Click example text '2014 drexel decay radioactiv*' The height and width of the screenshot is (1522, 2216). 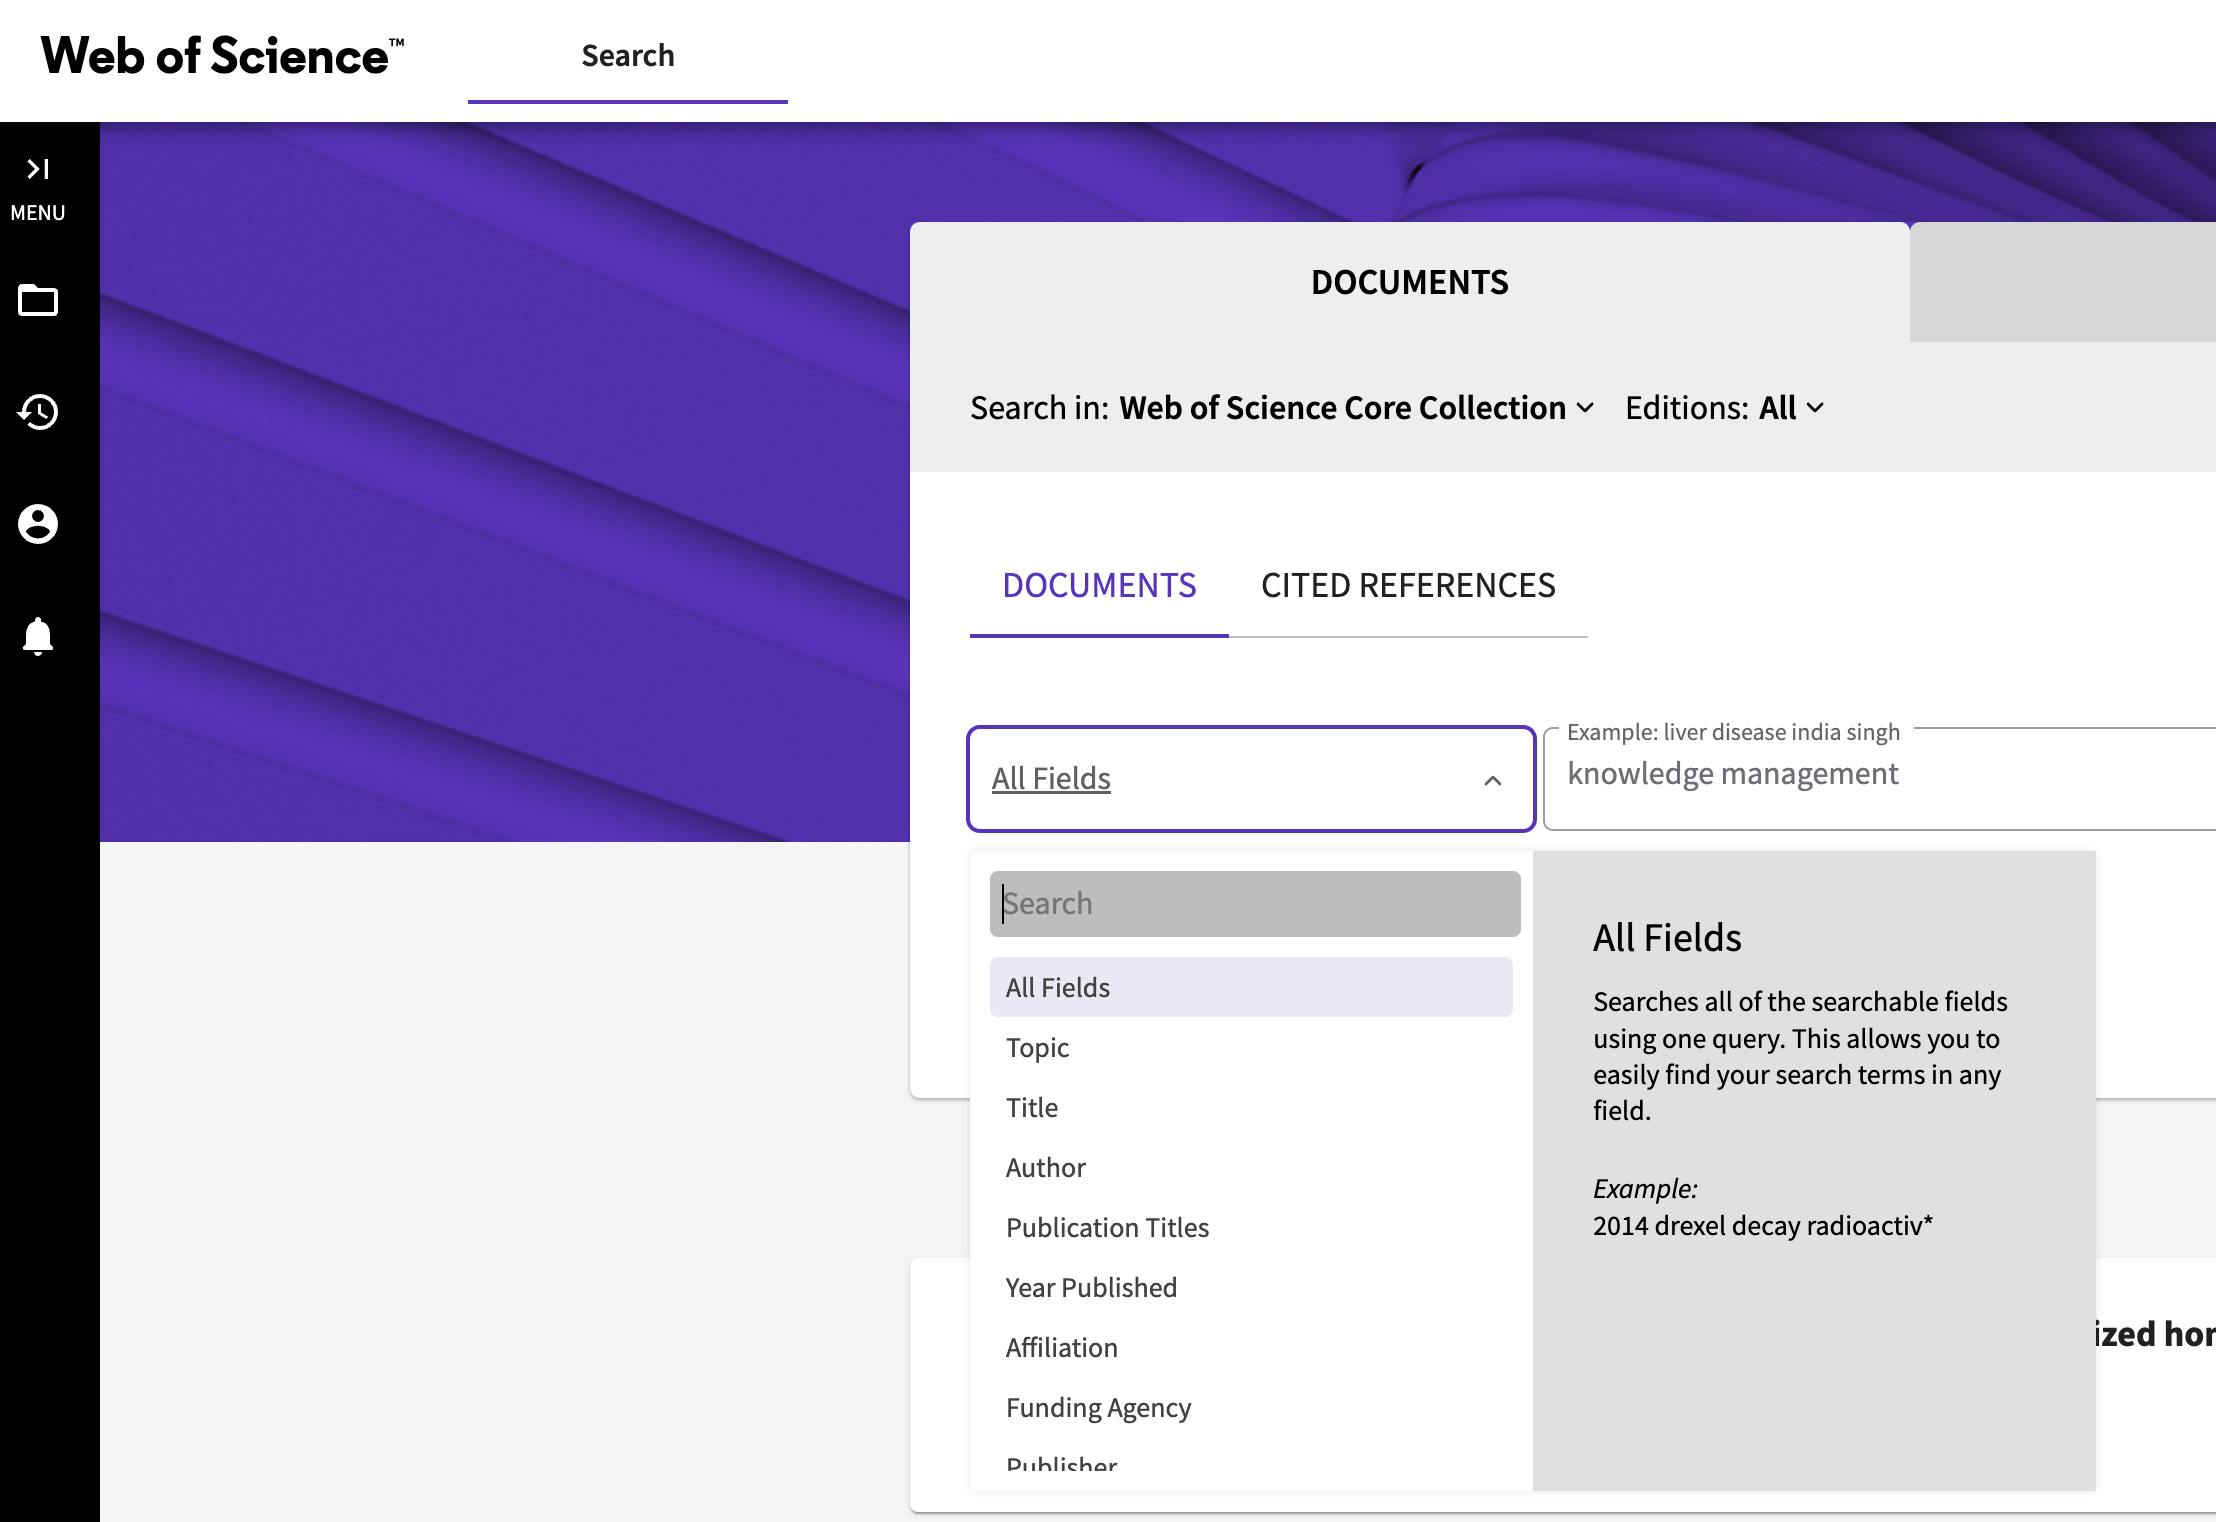pyautogui.click(x=1763, y=1226)
